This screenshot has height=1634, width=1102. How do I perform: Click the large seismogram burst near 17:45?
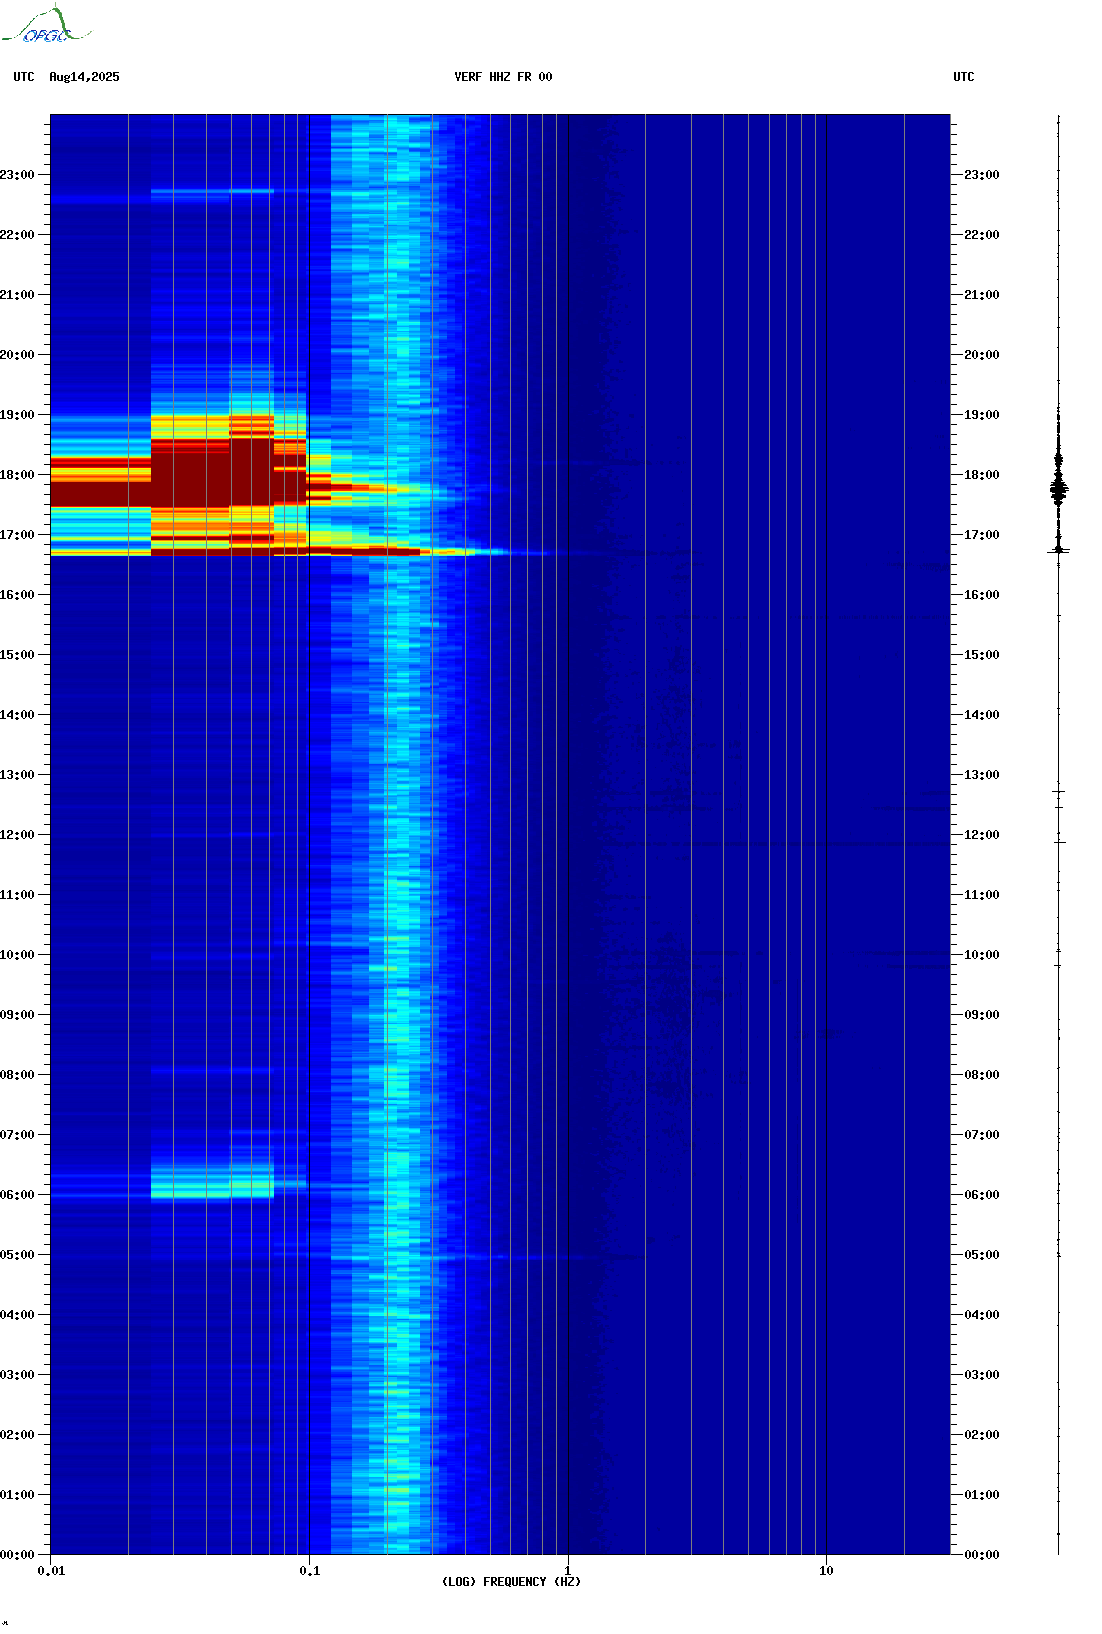click(x=1059, y=488)
